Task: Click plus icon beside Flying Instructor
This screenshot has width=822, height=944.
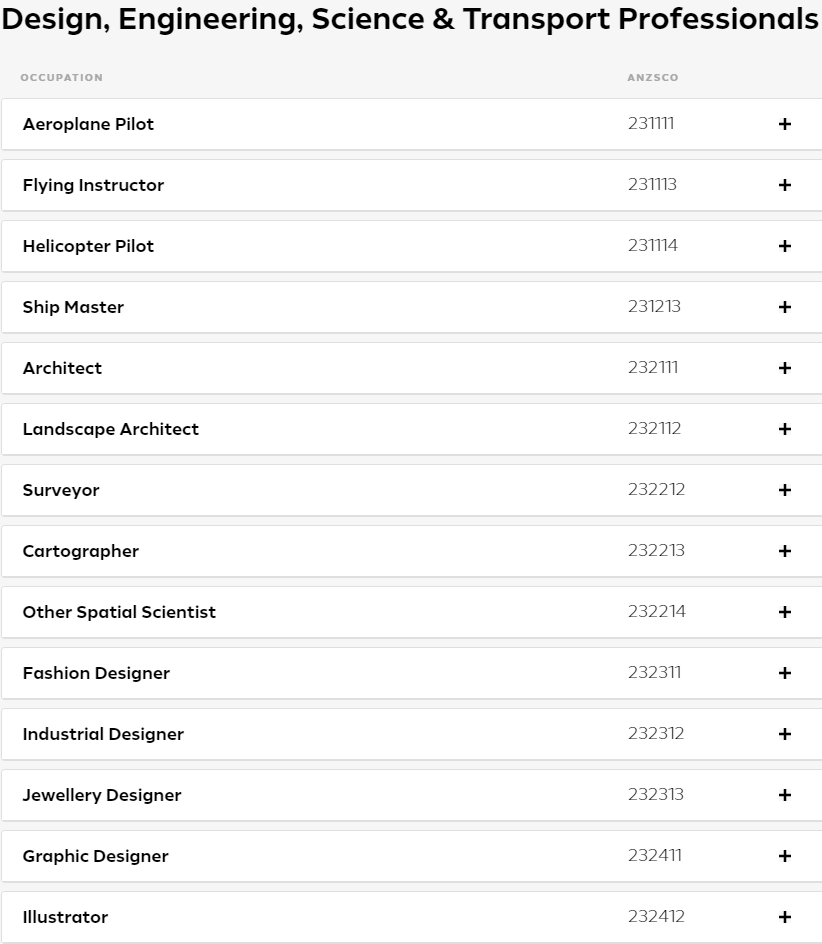Action: (785, 185)
